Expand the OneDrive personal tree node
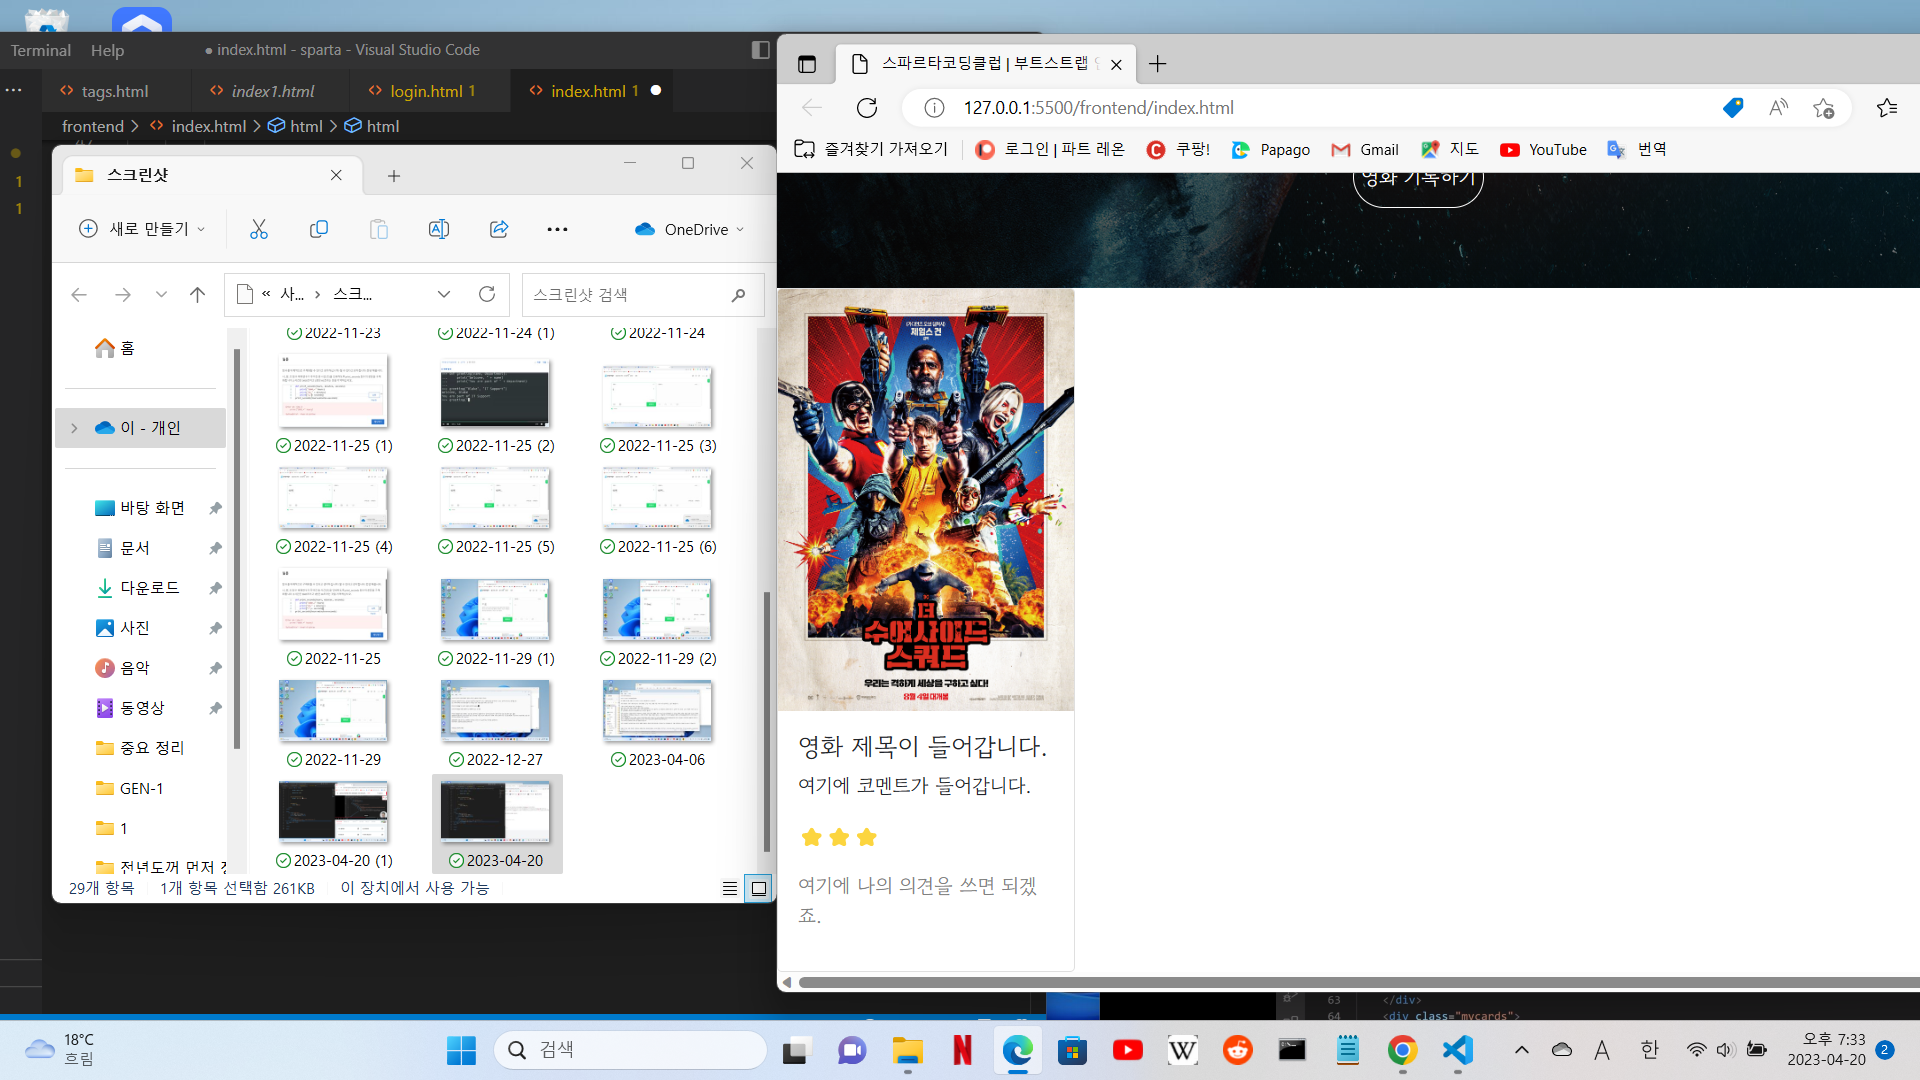The height and width of the screenshot is (1080, 1920). pyautogui.click(x=74, y=428)
